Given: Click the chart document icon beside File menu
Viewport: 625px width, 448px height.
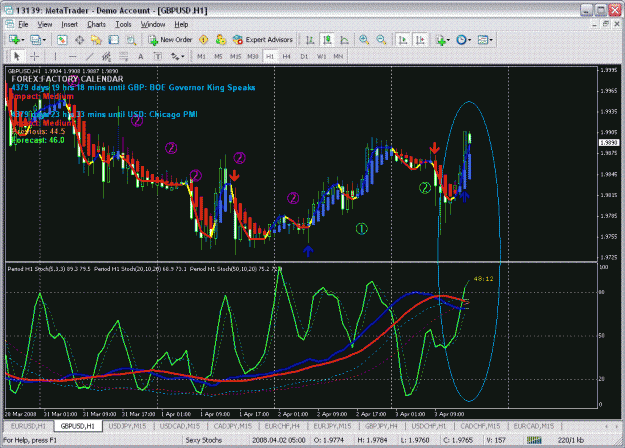Looking at the screenshot, I should (9, 24).
